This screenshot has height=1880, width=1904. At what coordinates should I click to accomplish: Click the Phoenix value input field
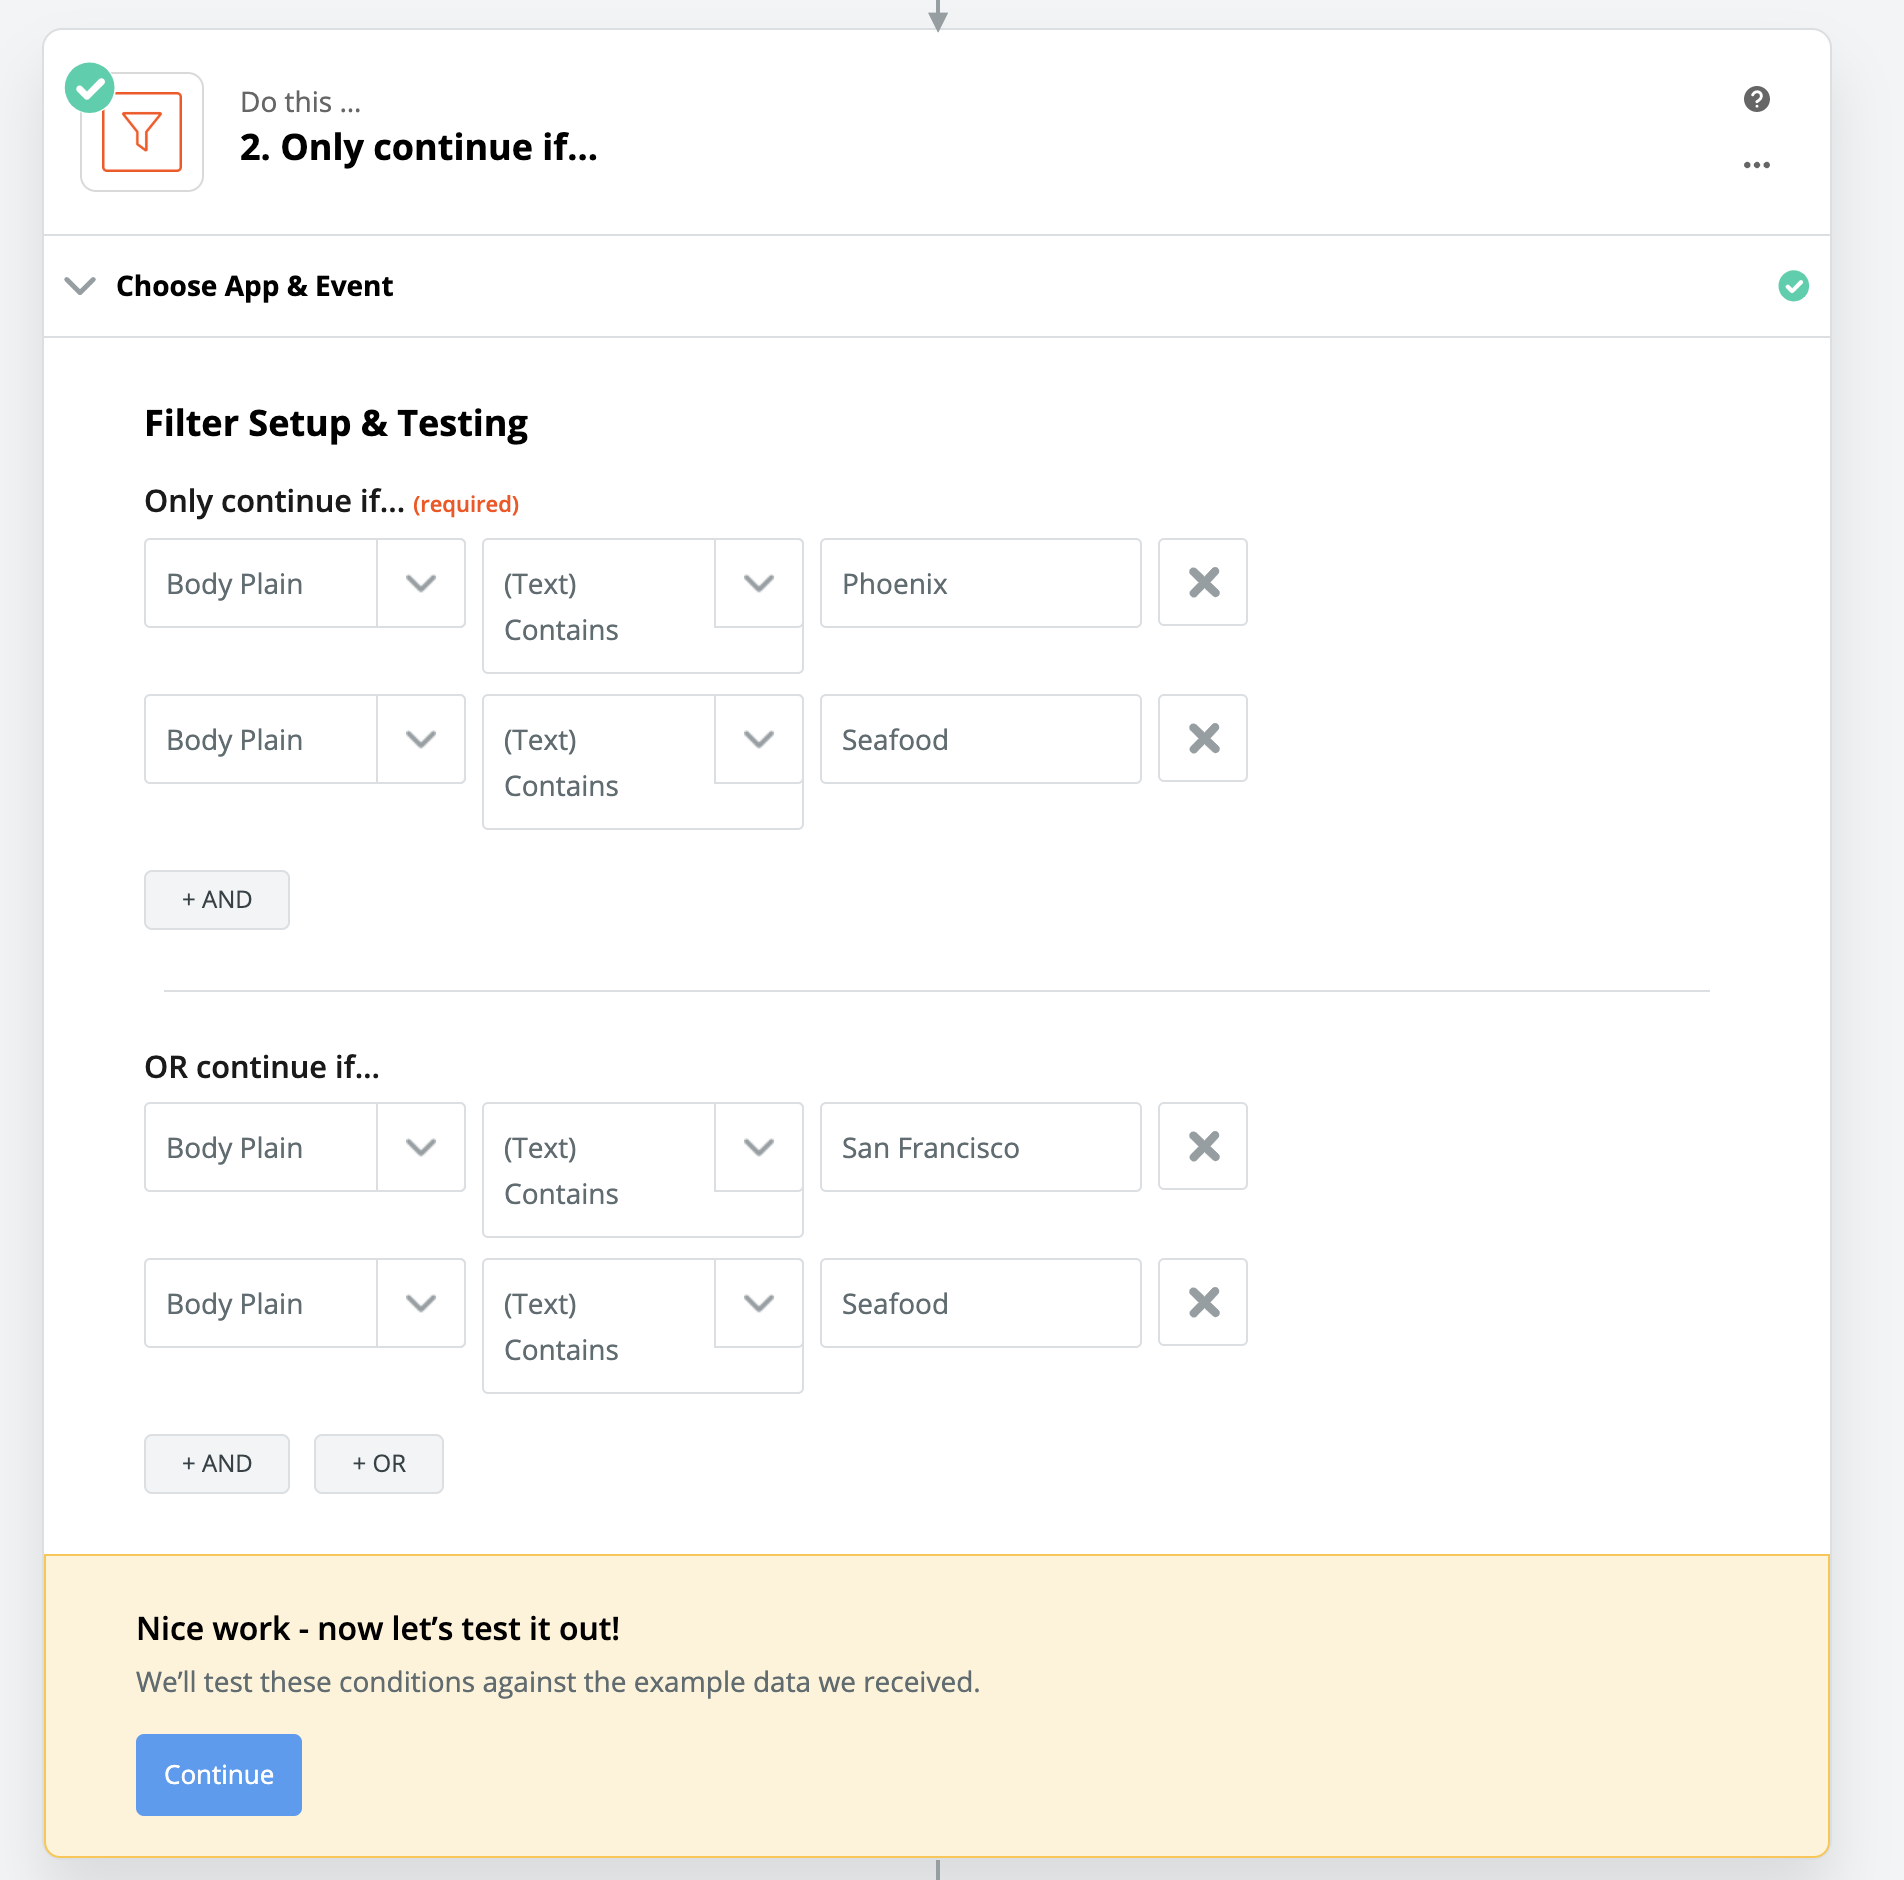[980, 583]
